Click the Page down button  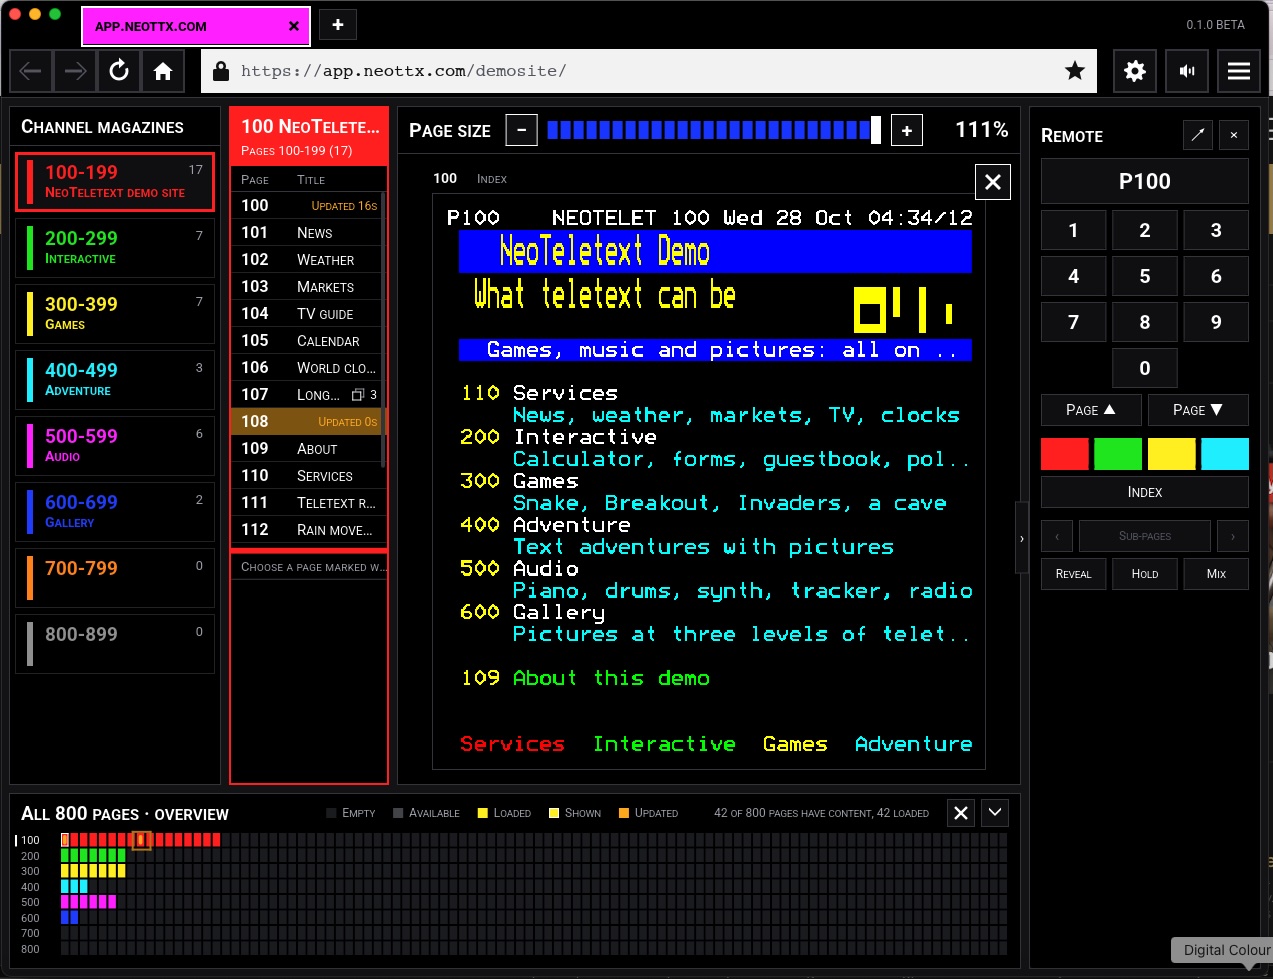tap(1198, 410)
